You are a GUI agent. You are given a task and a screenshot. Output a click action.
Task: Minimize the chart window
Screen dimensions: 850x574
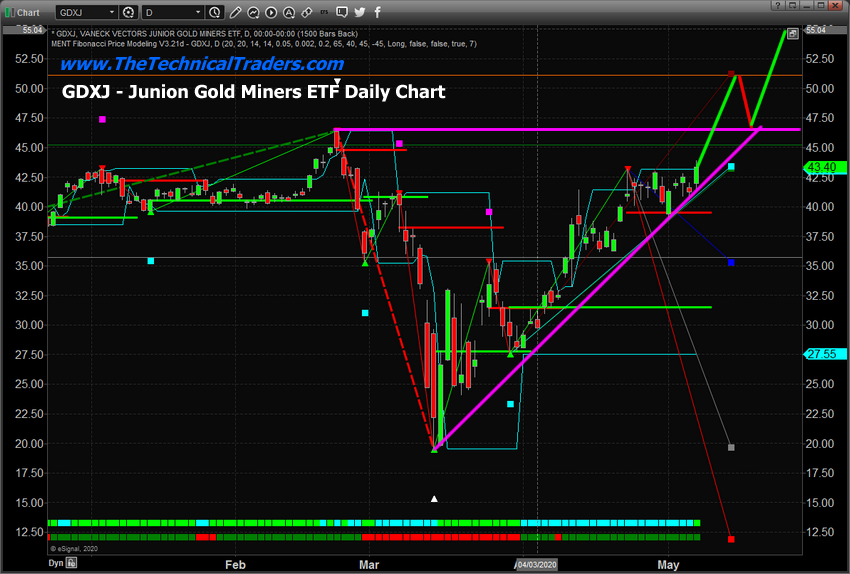pyautogui.click(x=807, y=5)
